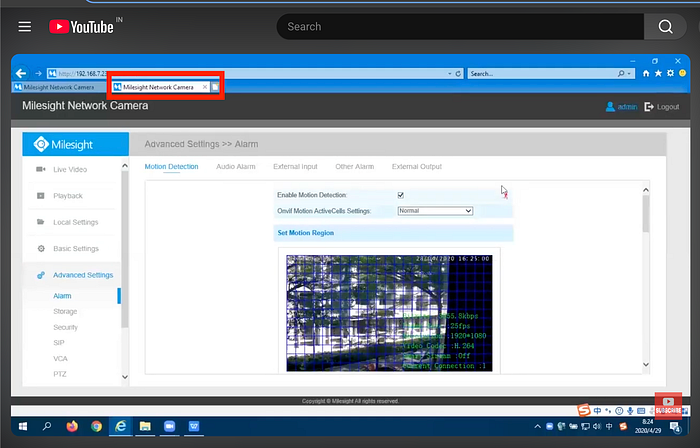Reload the page with the refresh icon

[x=458, y=74]
